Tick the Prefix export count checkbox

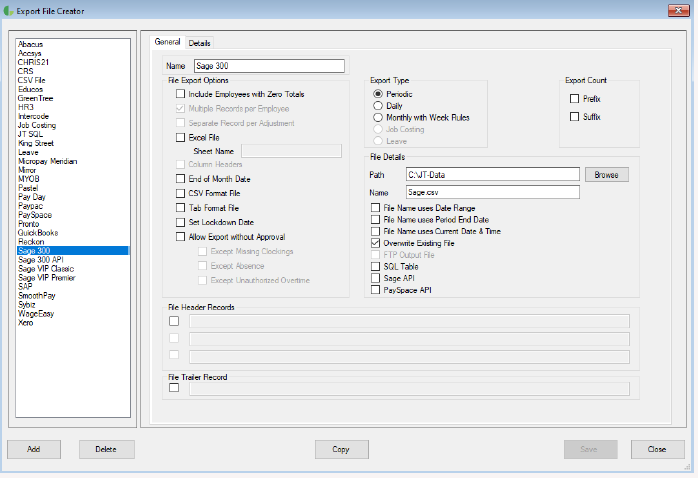[x=575, y=99]
